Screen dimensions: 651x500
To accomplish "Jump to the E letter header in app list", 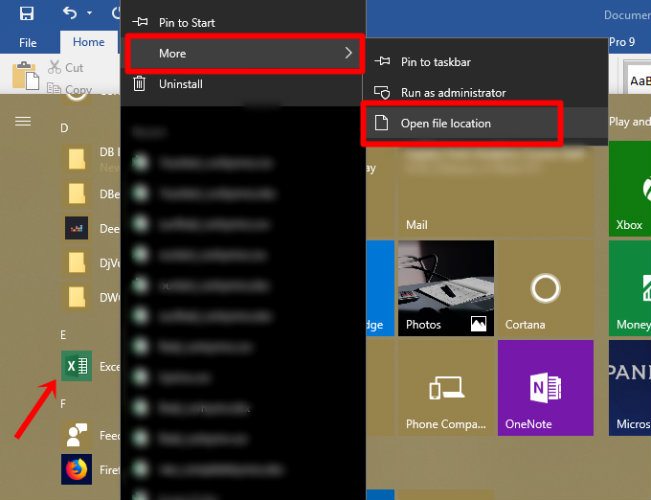I will coord(63,335).
